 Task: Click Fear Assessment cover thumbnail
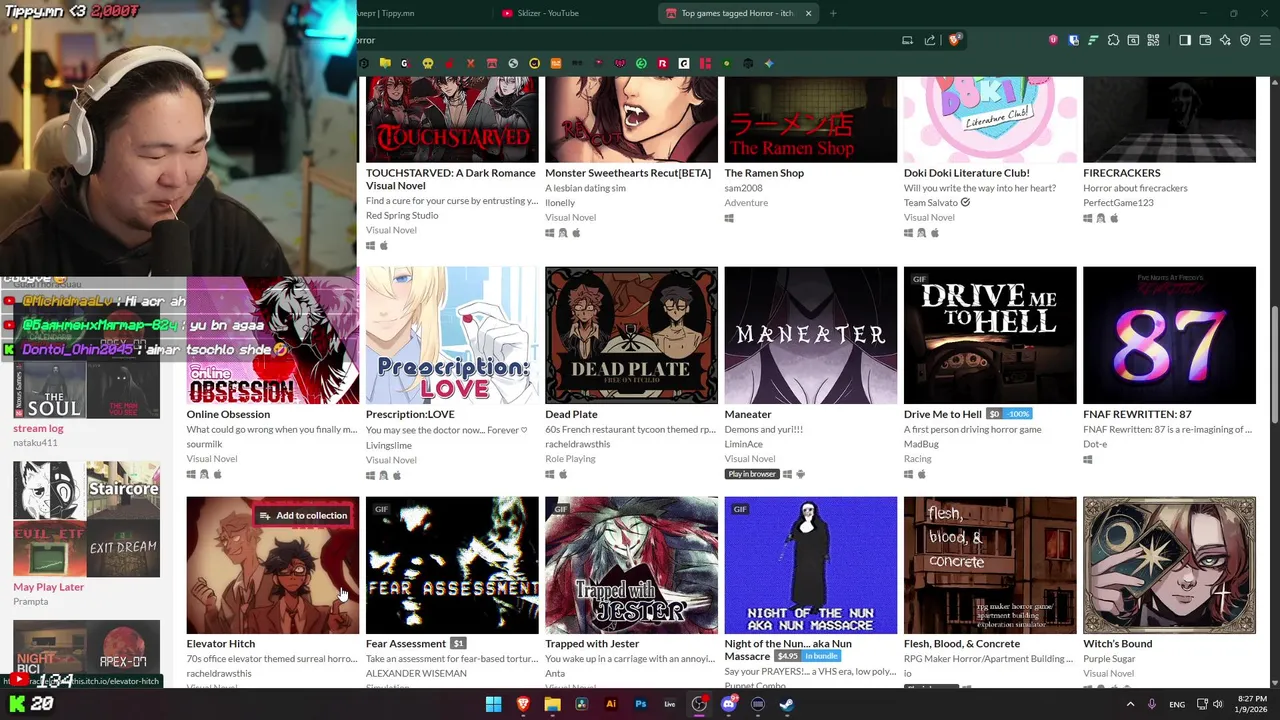tap(452, 565)
